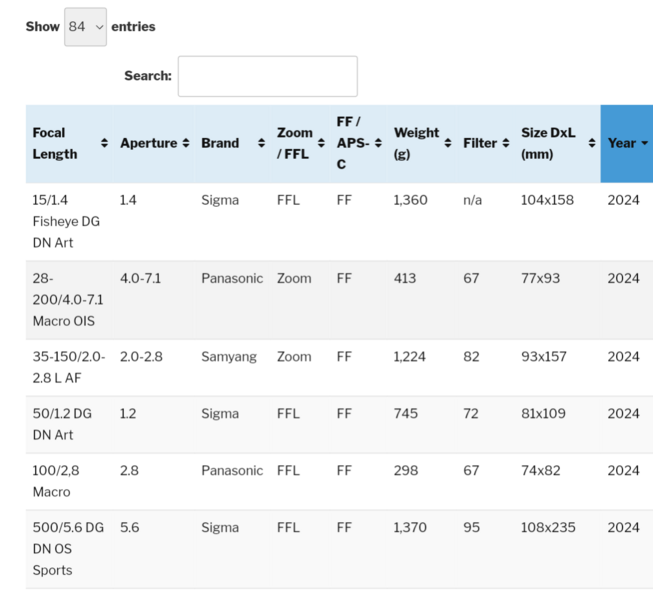Click the Year column header
The image size is (653, 600).
621,144
